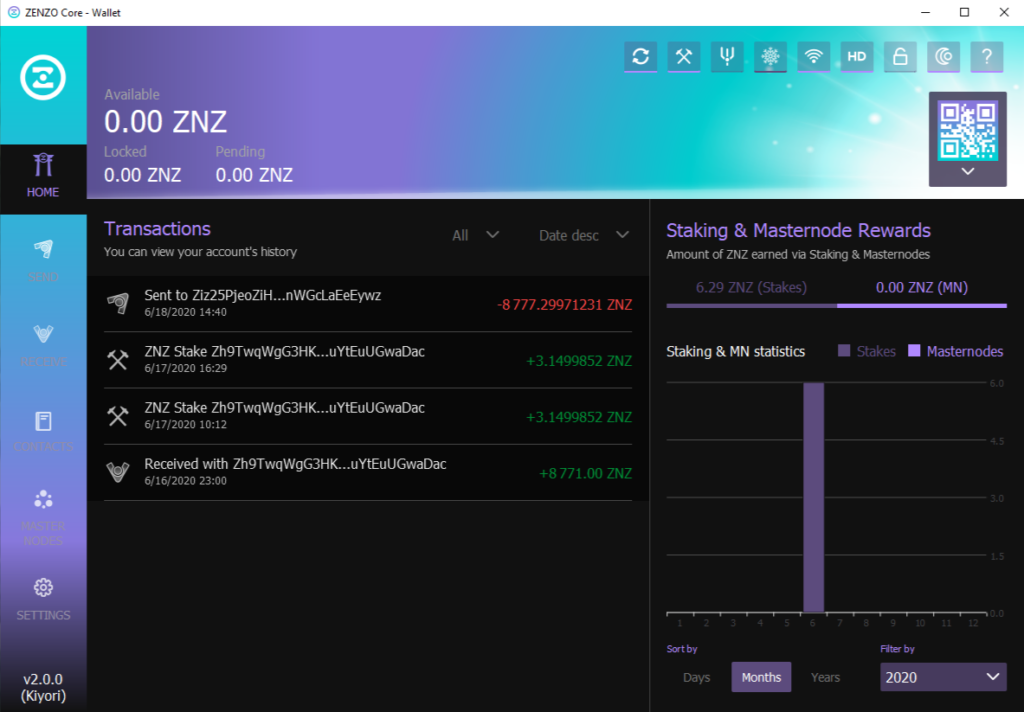The width and height of the screenshot is (1024, 712).
Task: Click the 0.00 ZNZ (MN) label
Action: 921,287
